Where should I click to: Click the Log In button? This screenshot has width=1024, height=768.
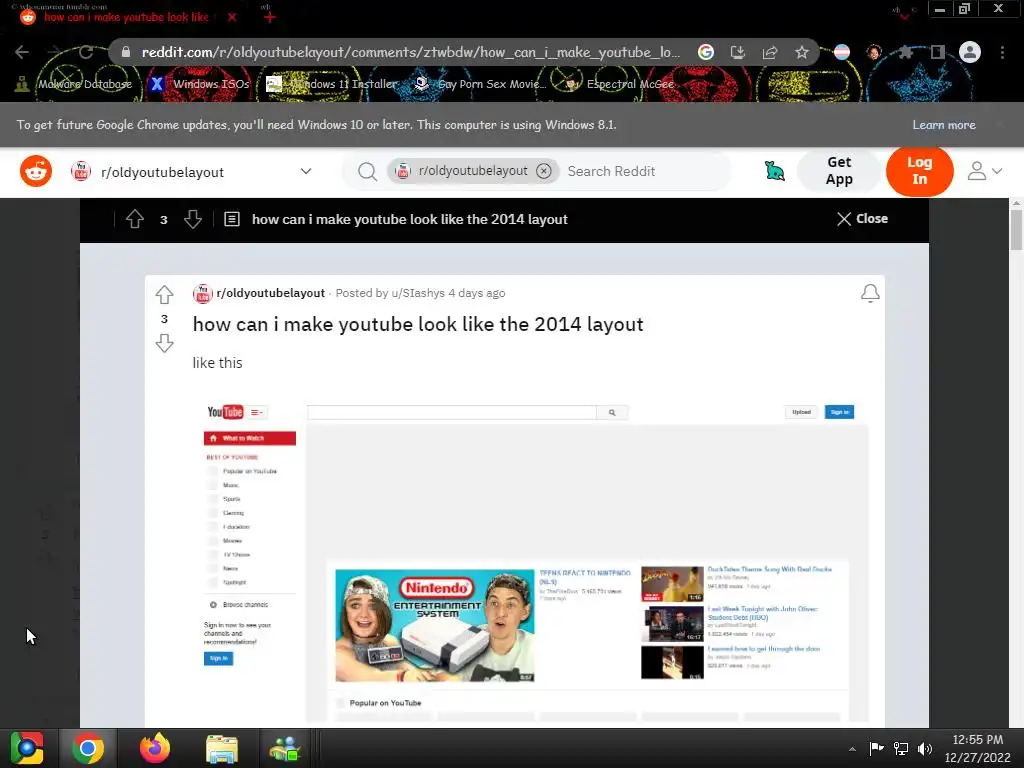pos(920,171)
